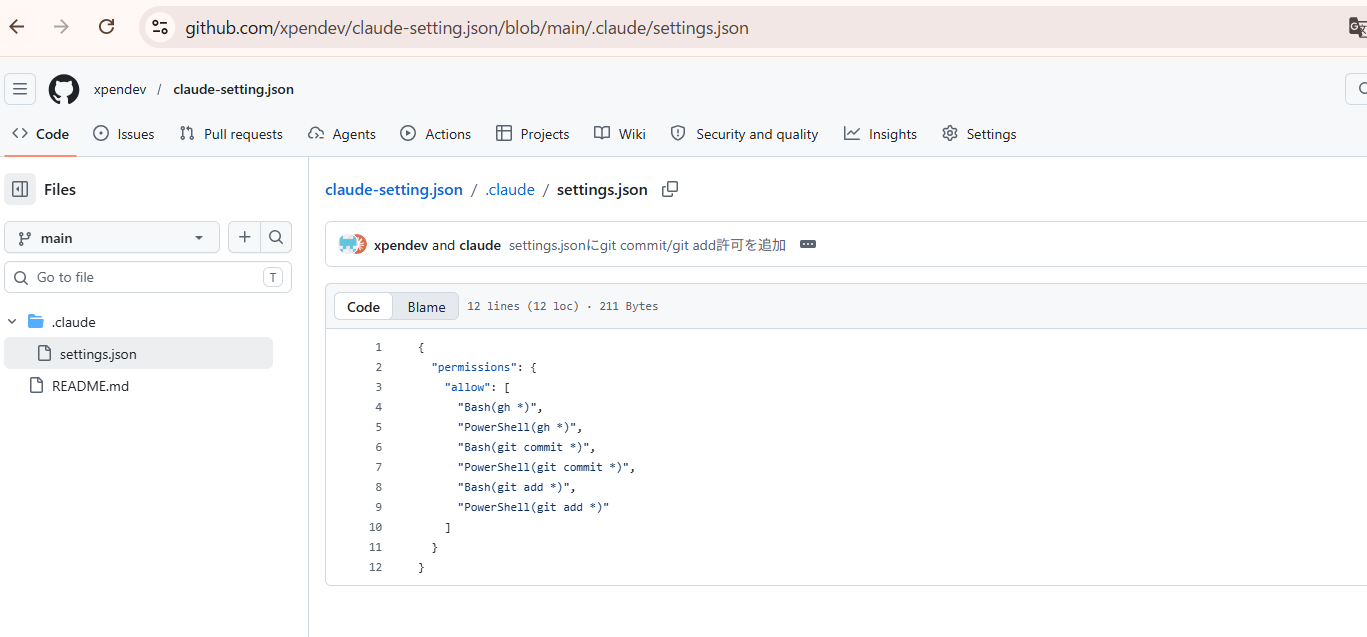
Task: Open site information icon in address bar
Action: [x=160, y=27]
